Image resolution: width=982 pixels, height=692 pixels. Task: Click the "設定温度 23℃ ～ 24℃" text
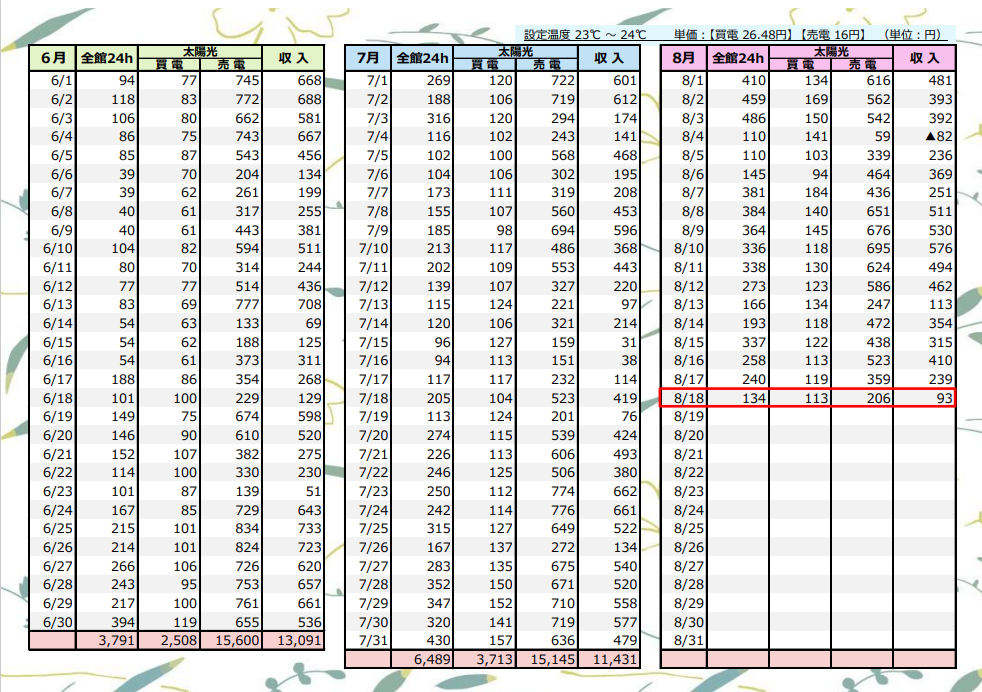coord(585,34)
